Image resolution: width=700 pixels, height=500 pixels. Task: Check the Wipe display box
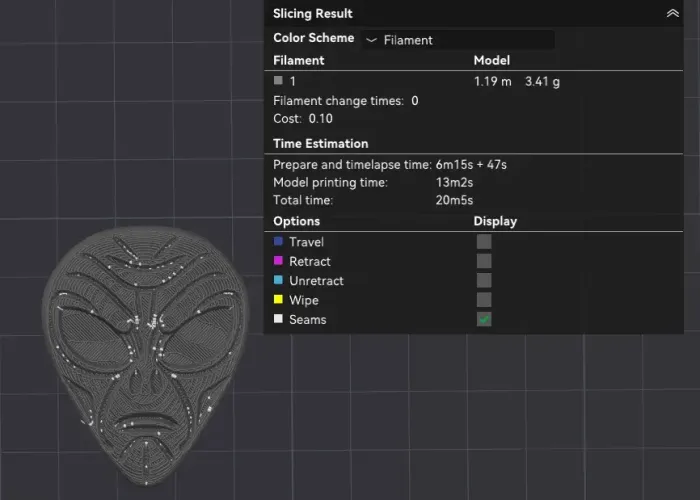tap(484, 300)
